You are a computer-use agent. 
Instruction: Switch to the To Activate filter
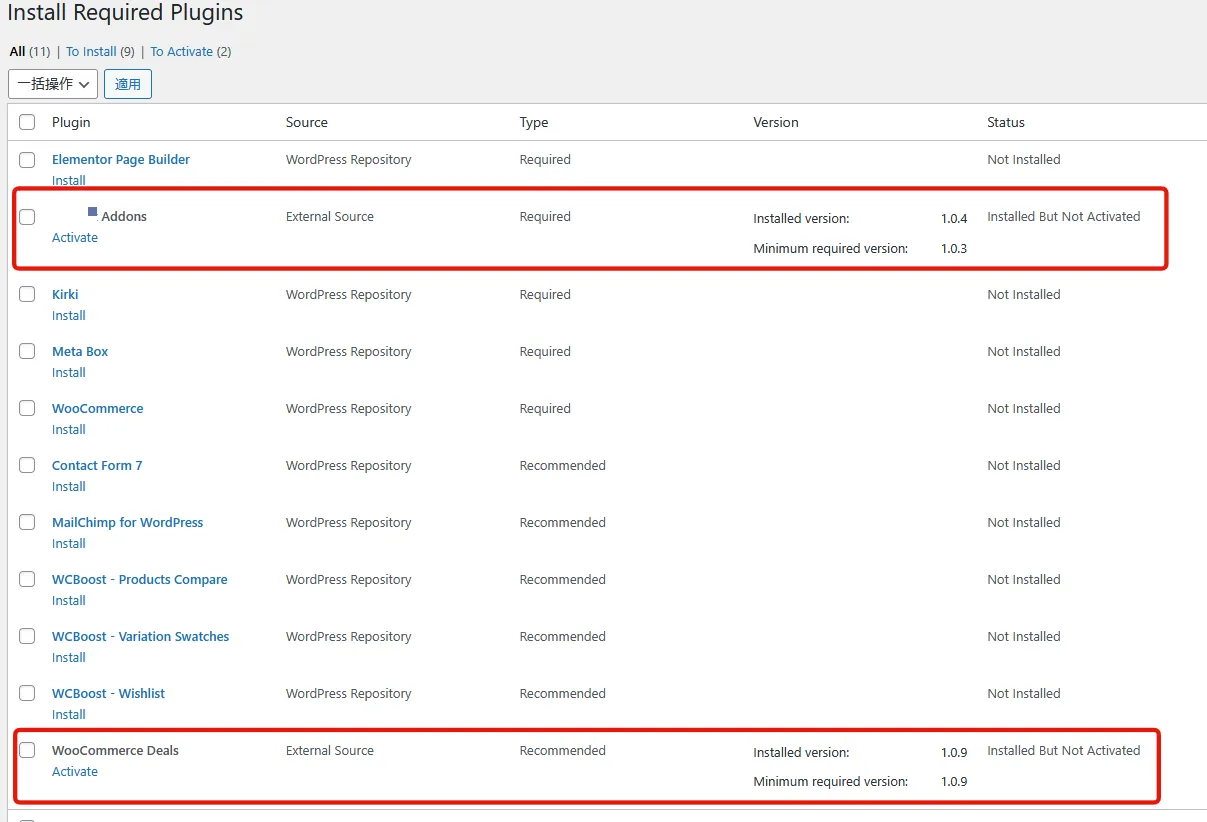click(181, 52)
